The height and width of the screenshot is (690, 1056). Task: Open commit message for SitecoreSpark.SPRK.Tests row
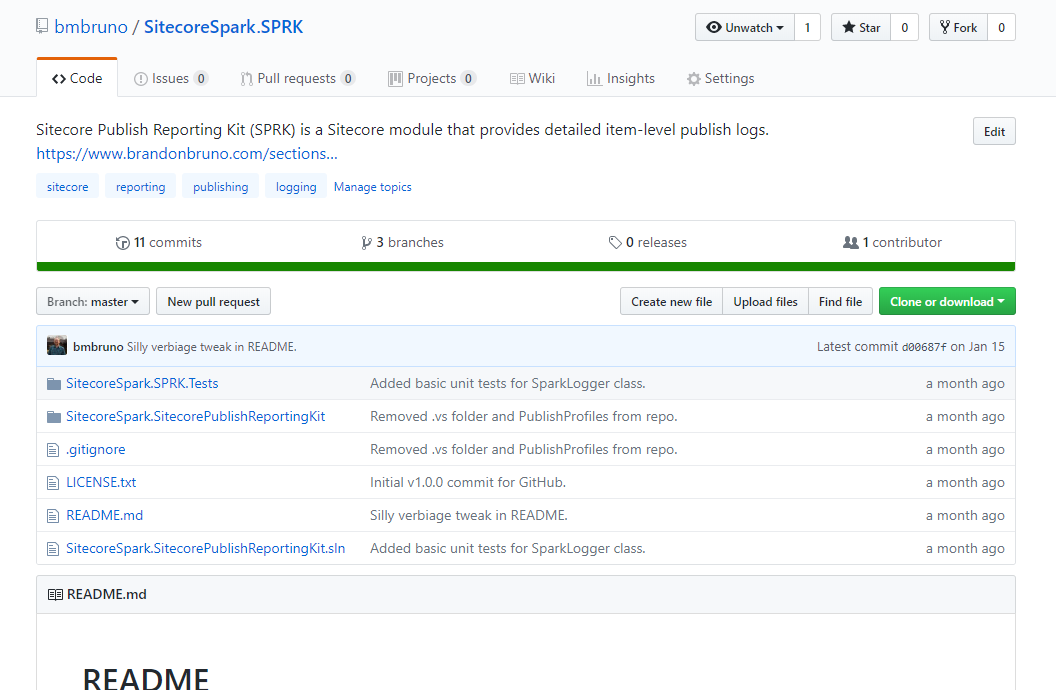click(x=508, y=384)
